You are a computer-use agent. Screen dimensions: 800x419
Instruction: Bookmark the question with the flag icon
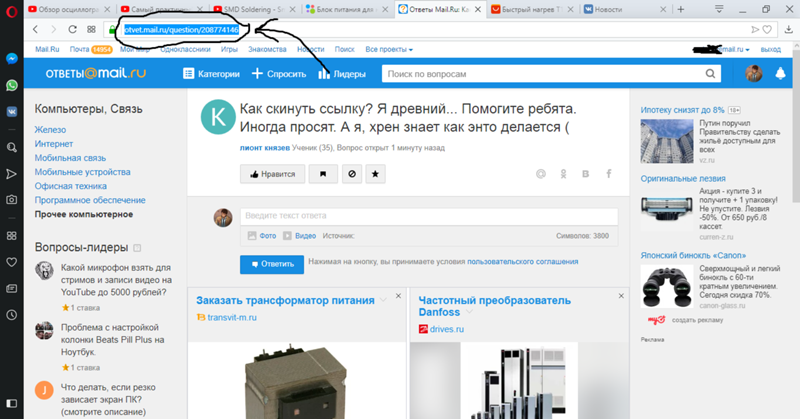322,174
